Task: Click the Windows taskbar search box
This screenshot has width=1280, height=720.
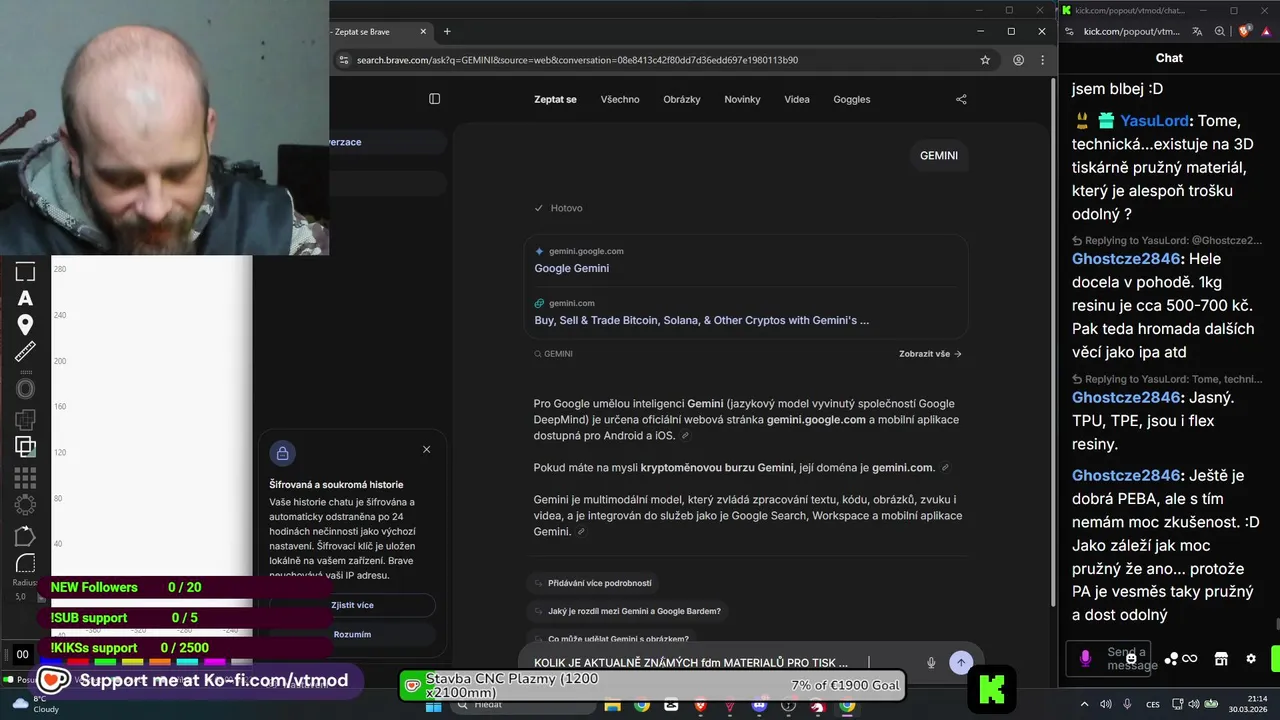Action: [x=520, y=705]
